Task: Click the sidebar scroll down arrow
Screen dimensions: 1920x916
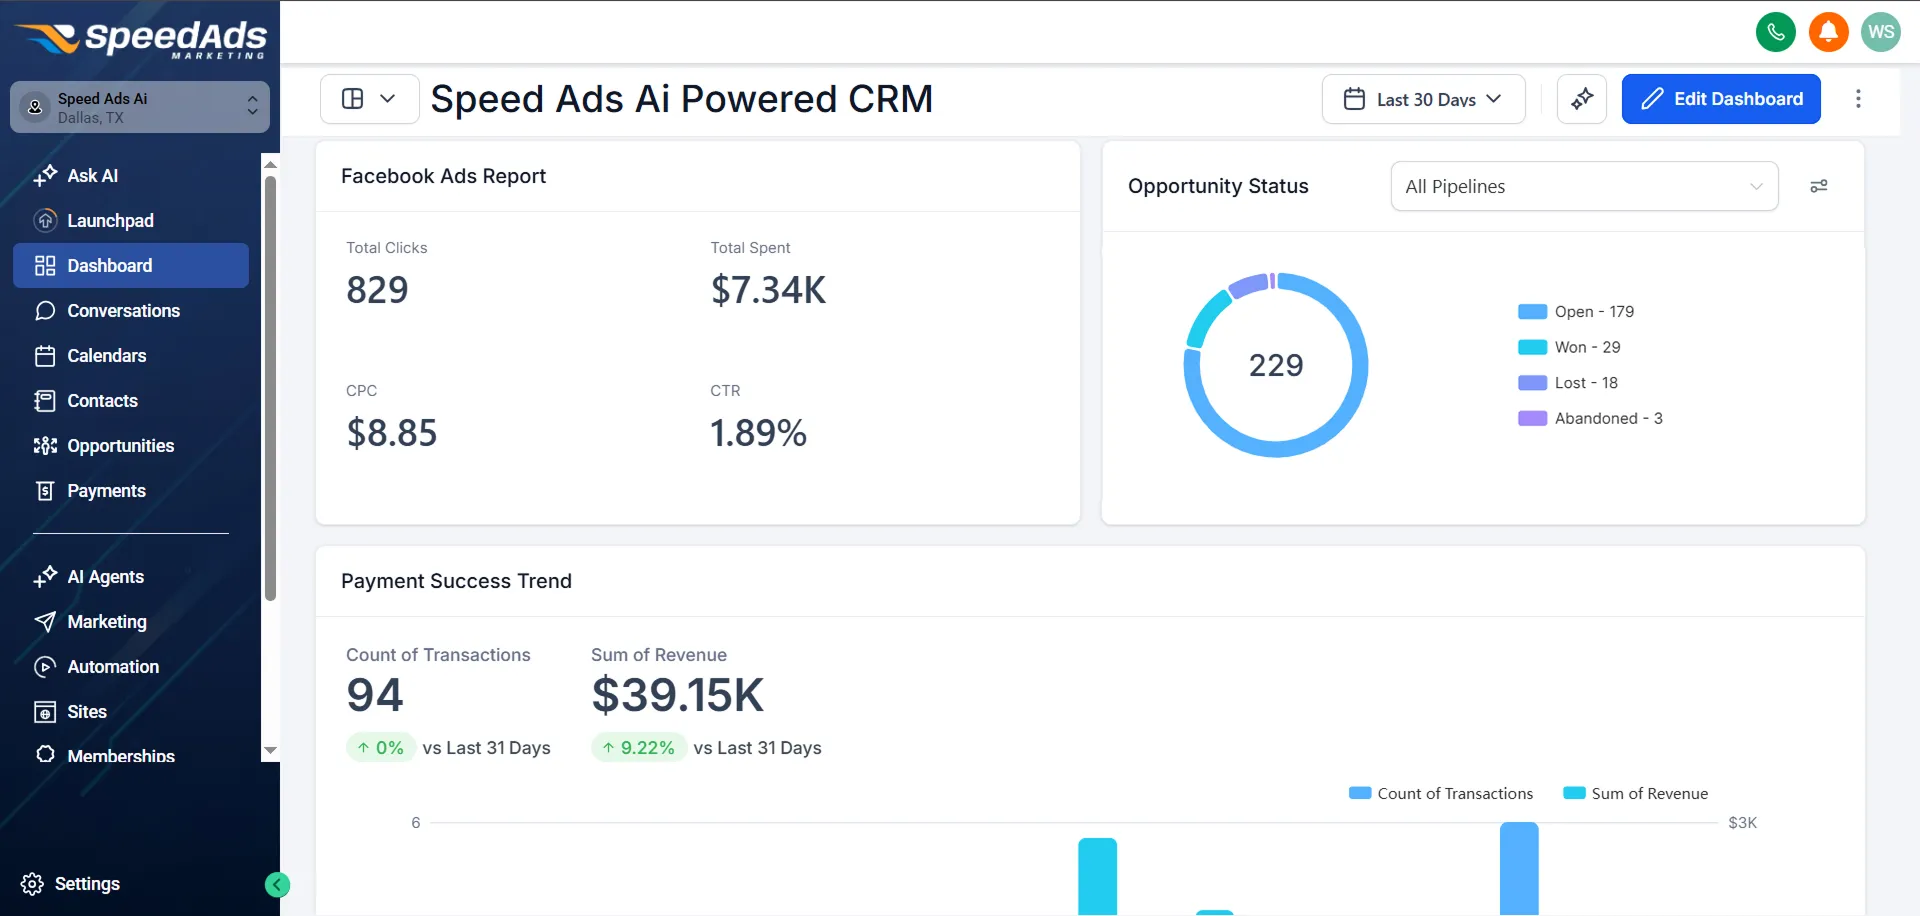Action: coord(270,750)
